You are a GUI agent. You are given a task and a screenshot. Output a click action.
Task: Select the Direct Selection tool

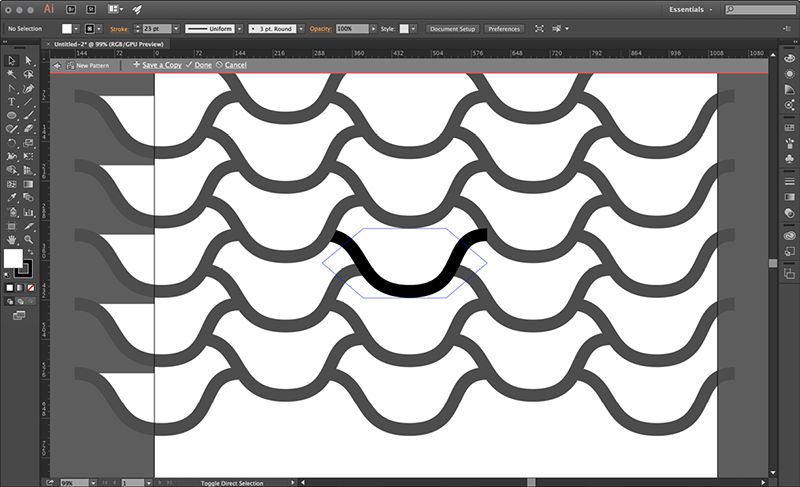pyautogui.click(x=28, y=61)
